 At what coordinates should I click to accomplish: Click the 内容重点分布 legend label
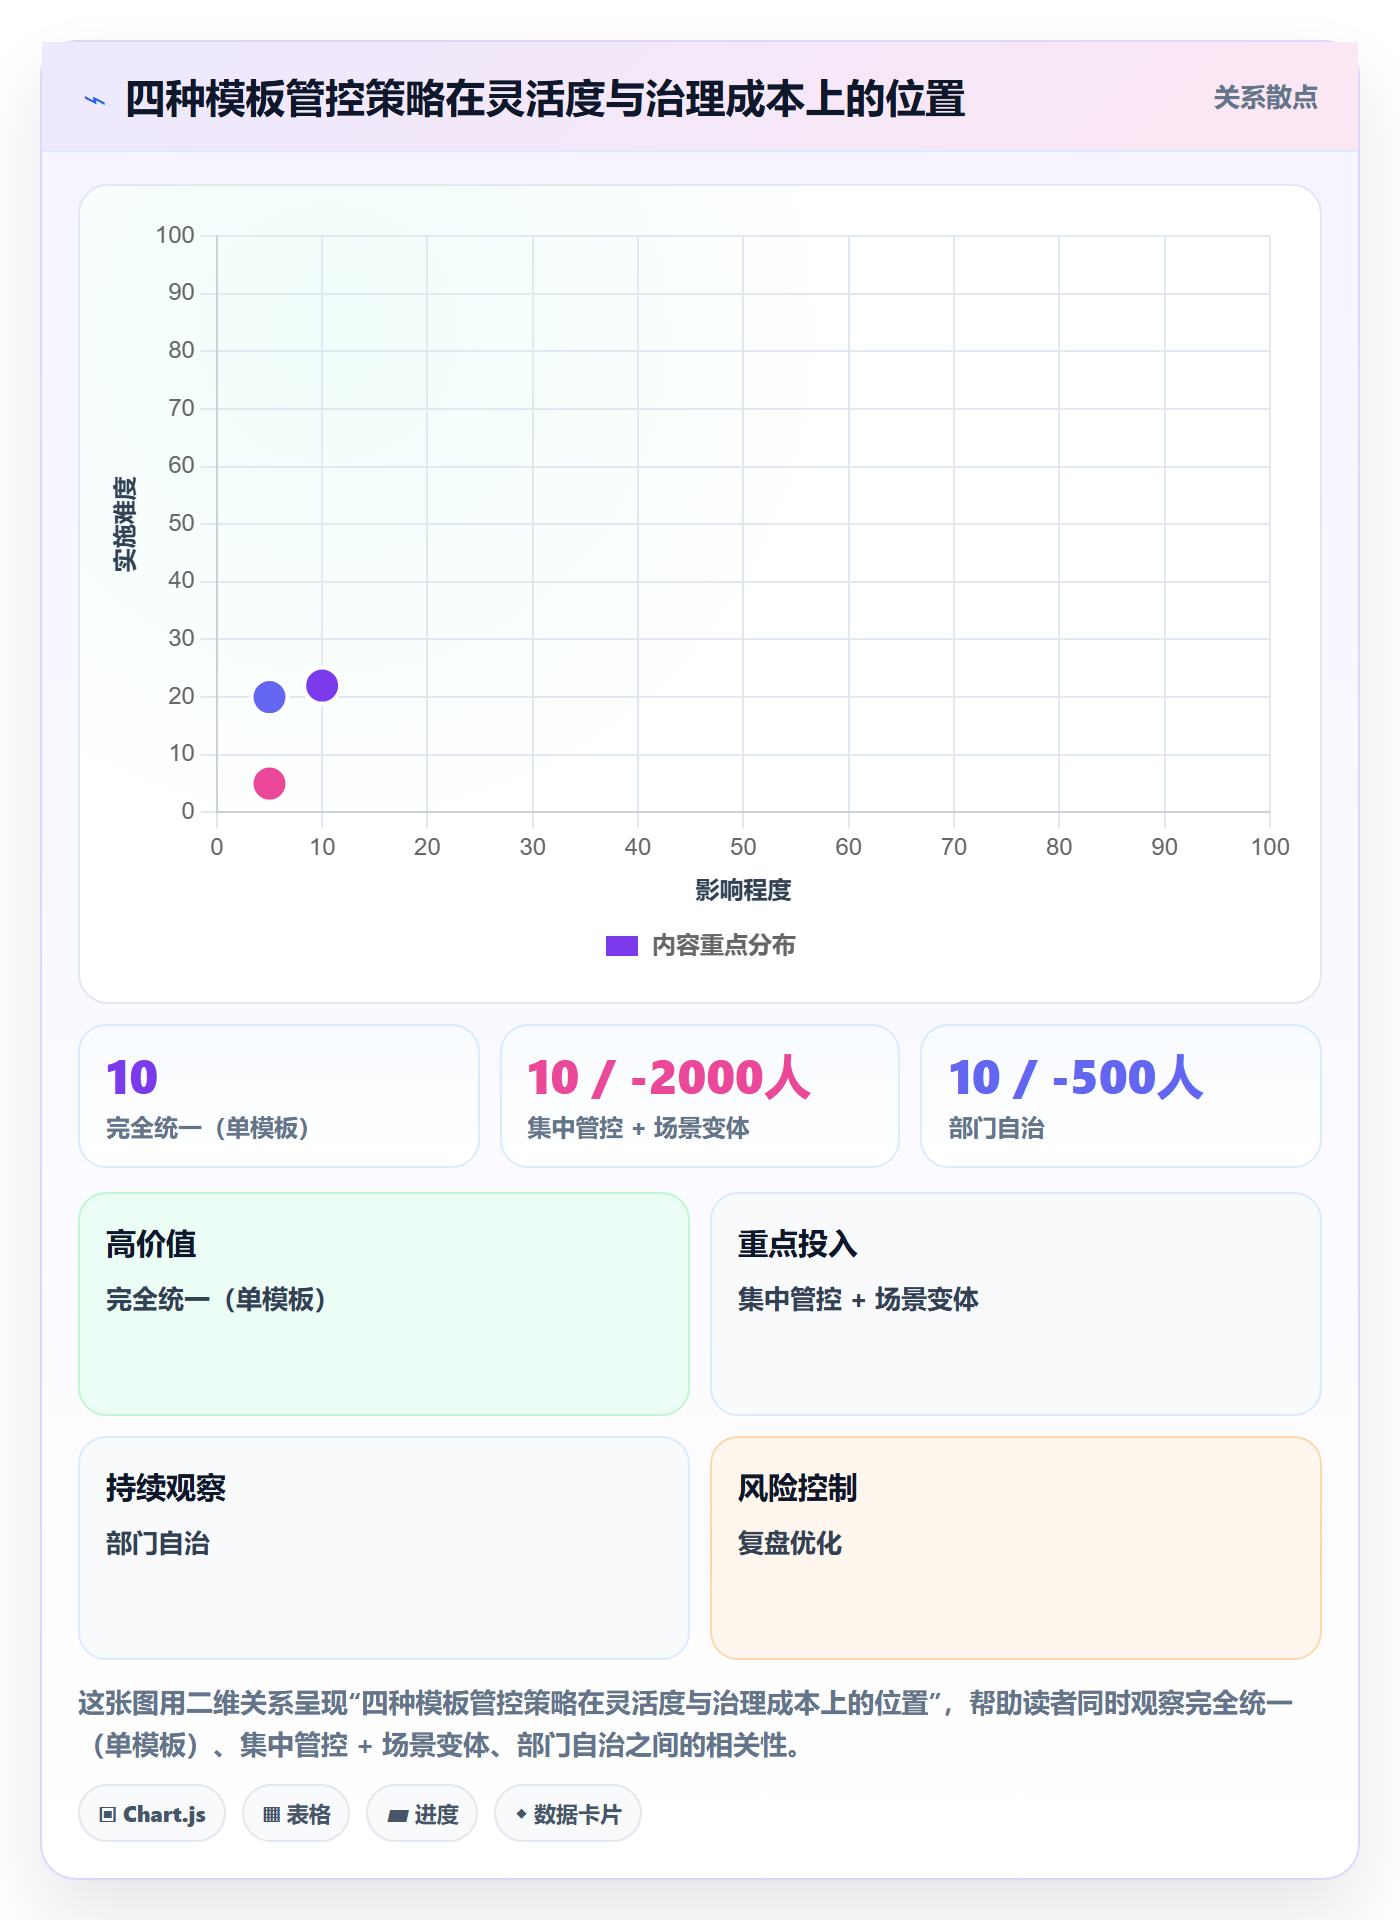(x=723, y=946)
